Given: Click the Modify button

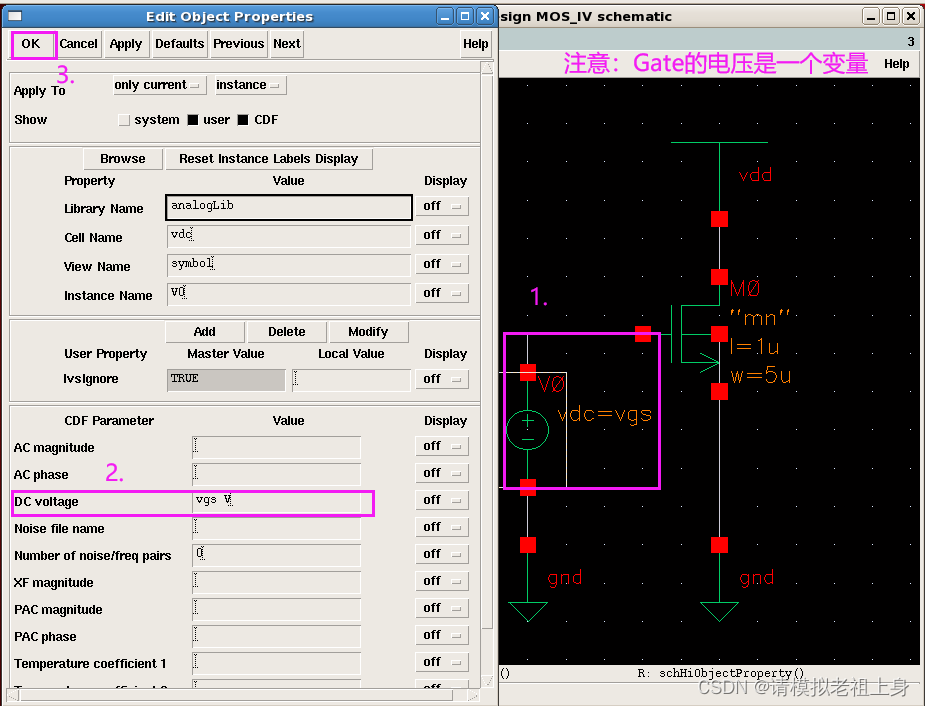Looking at the screenshot, I should coord(369,331).
